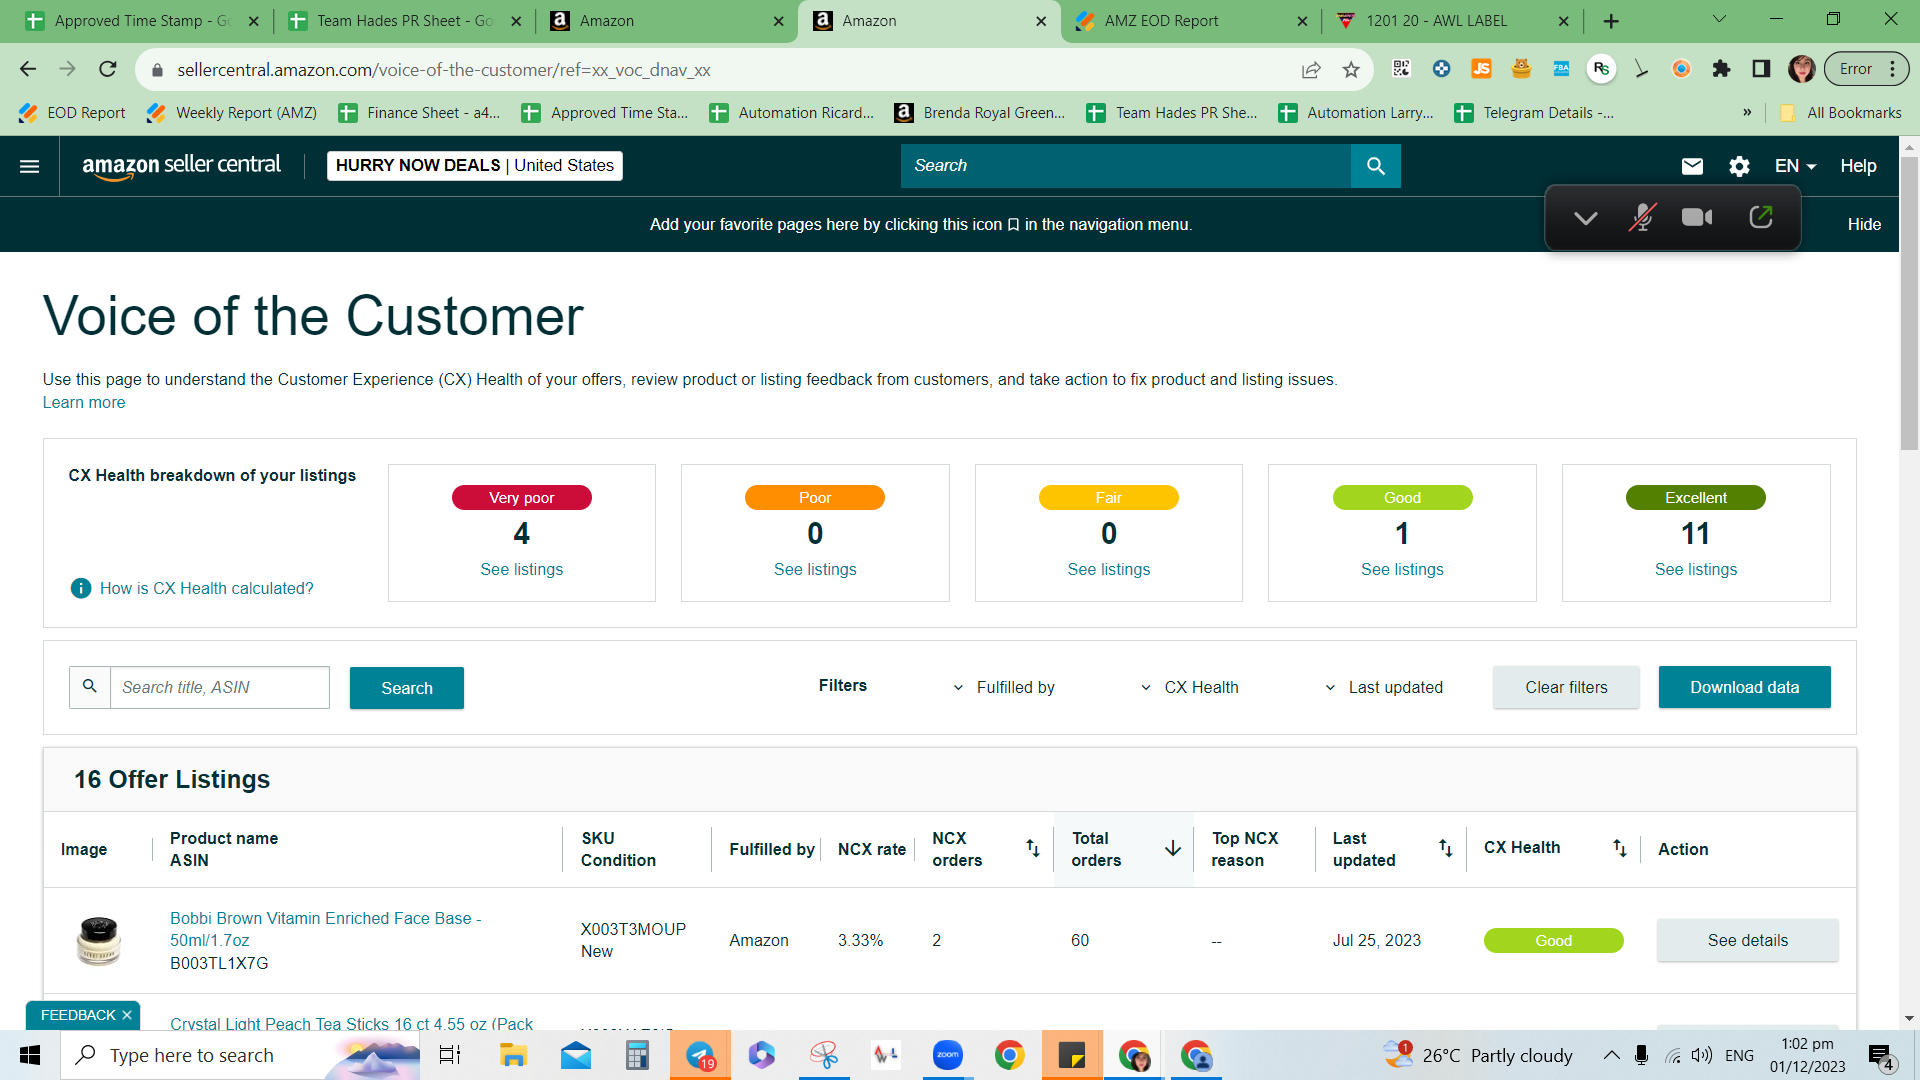Open Windows Start menu
Screen dimensions: 1920x1080
pyautogui.click(x=30, y=1055)
